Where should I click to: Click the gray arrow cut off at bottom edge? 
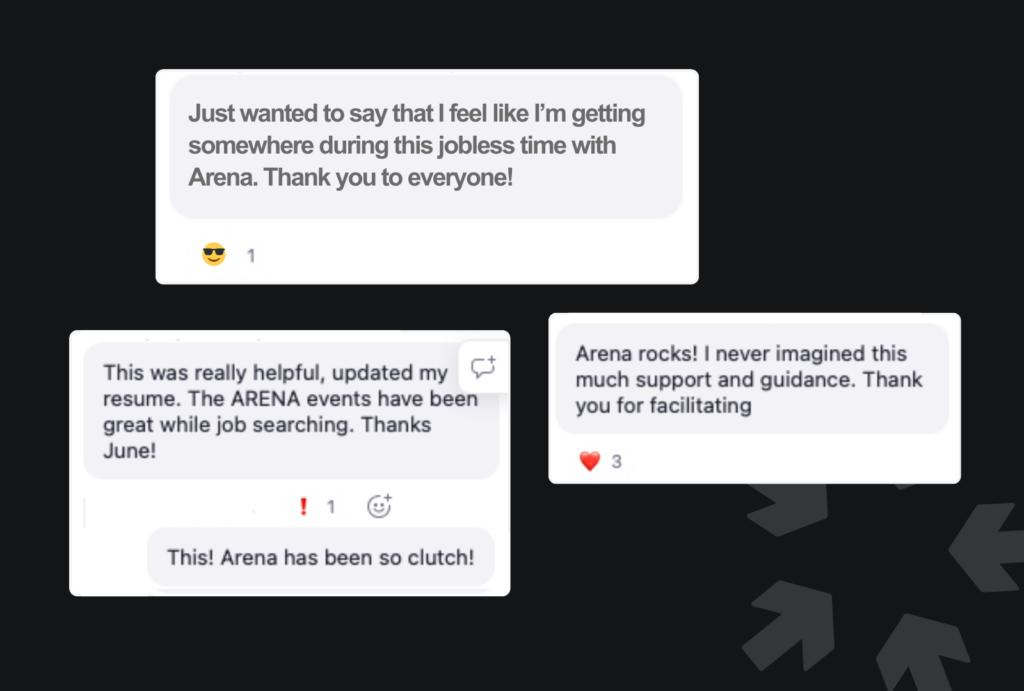point(922,652)
